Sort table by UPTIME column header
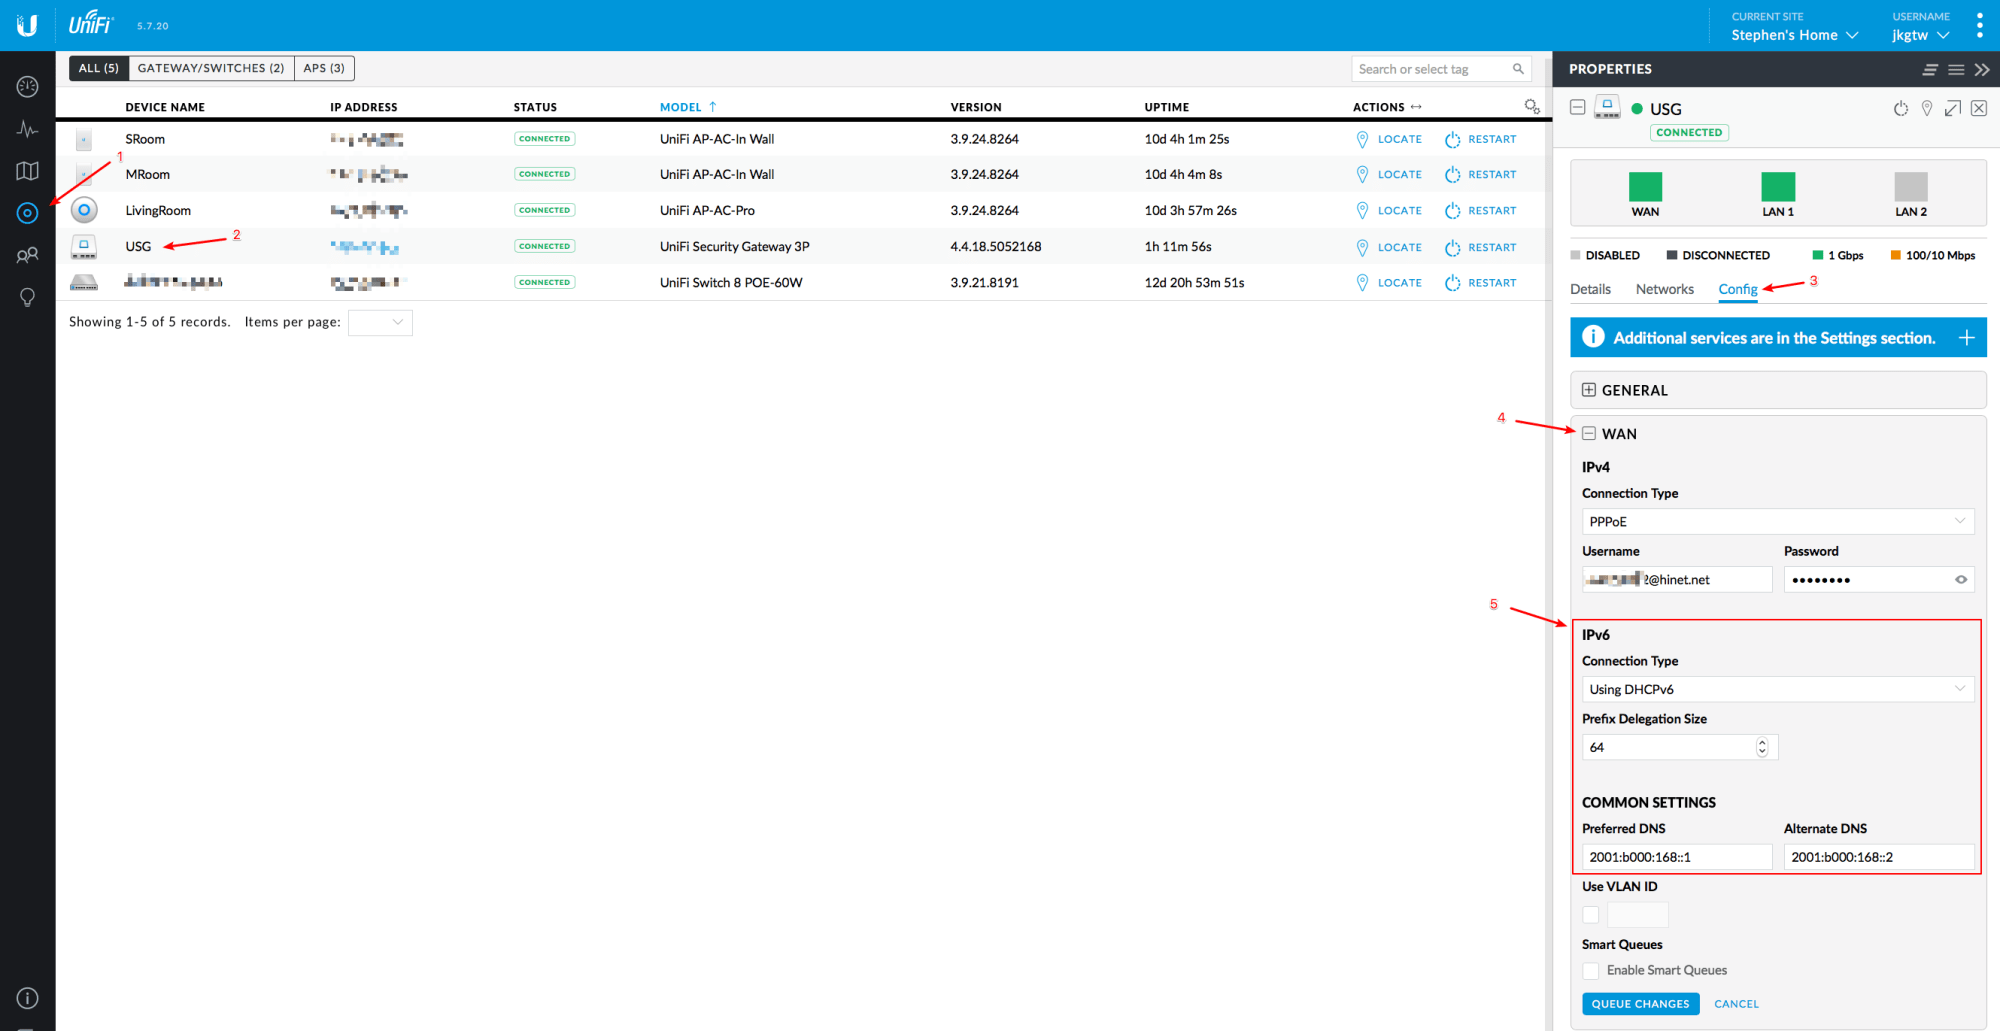Screen dimensions: 2000x1031 coord(1167,107)
